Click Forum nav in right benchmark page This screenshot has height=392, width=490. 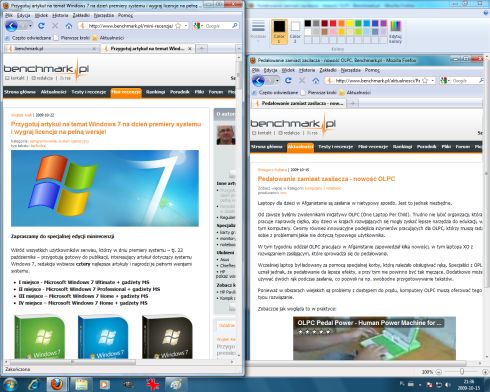(x=463, y=147)
